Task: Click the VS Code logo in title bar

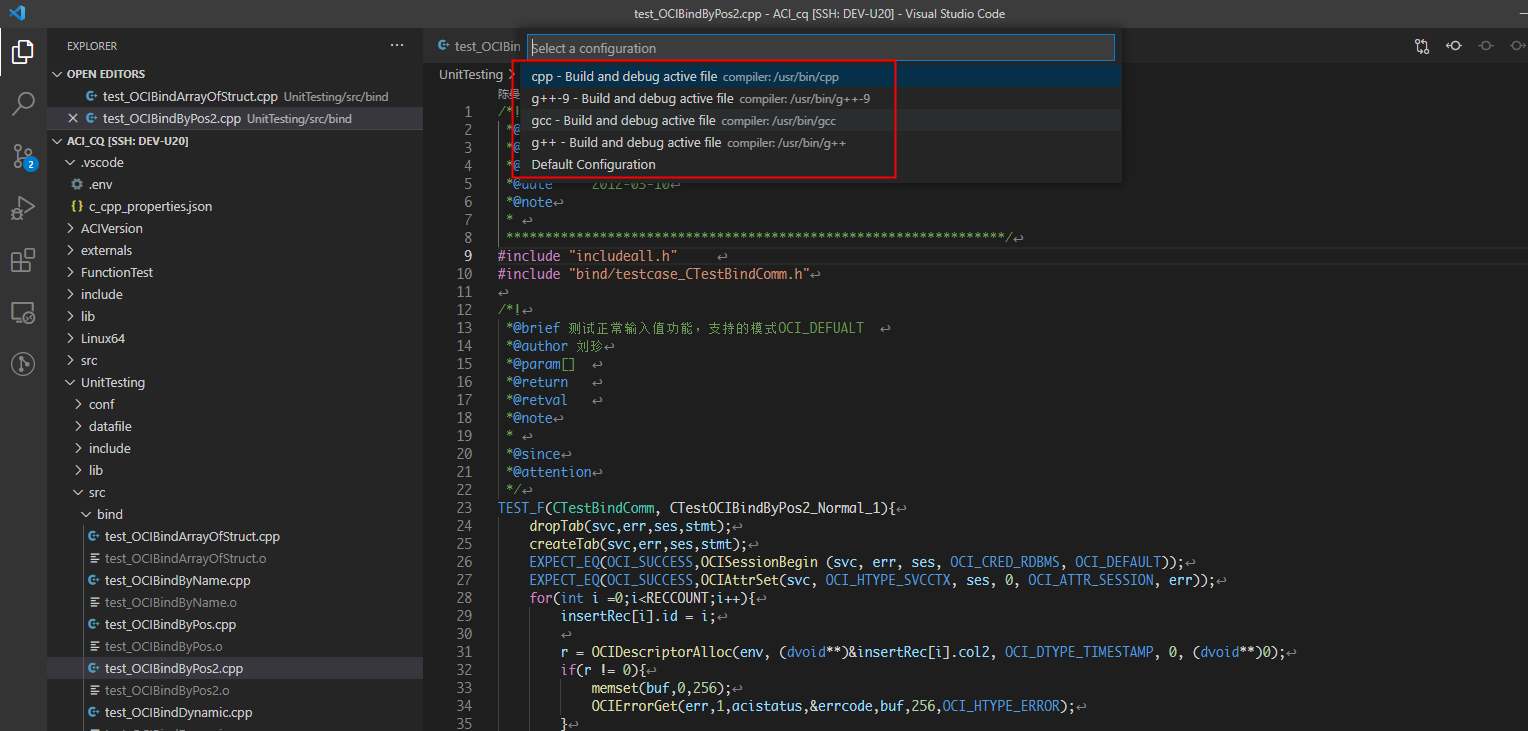Action: point(17,13)
